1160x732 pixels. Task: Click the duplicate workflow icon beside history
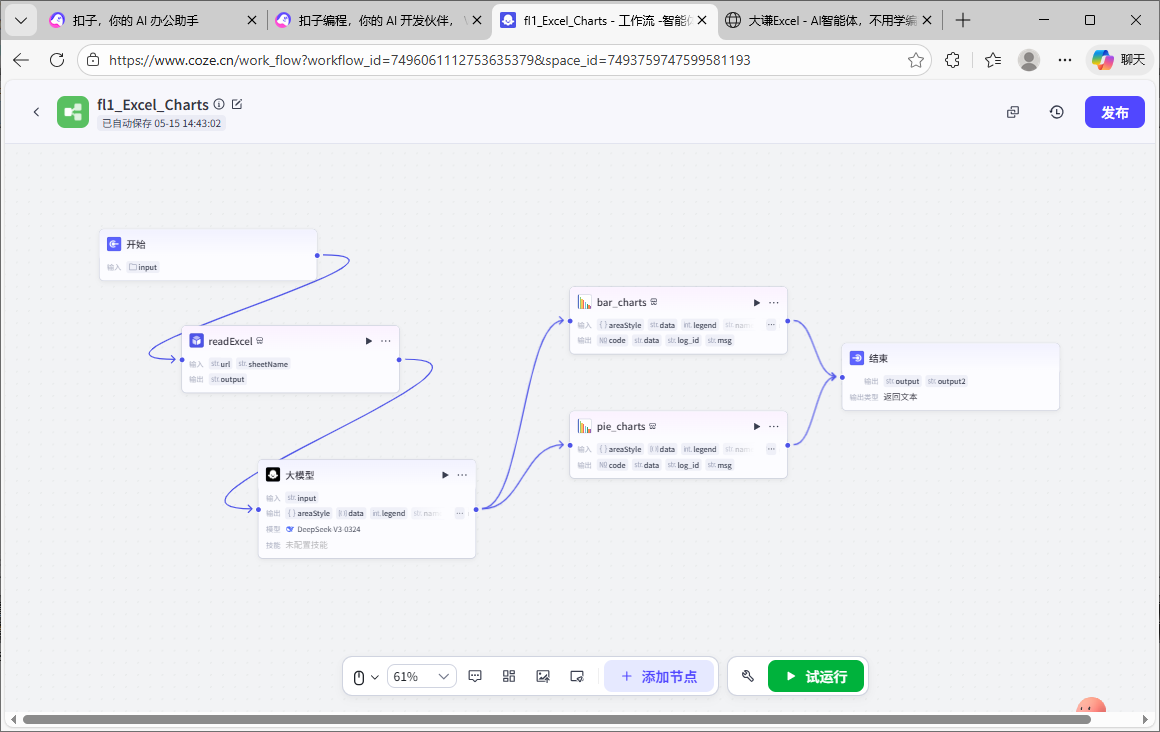[1013, 112]
